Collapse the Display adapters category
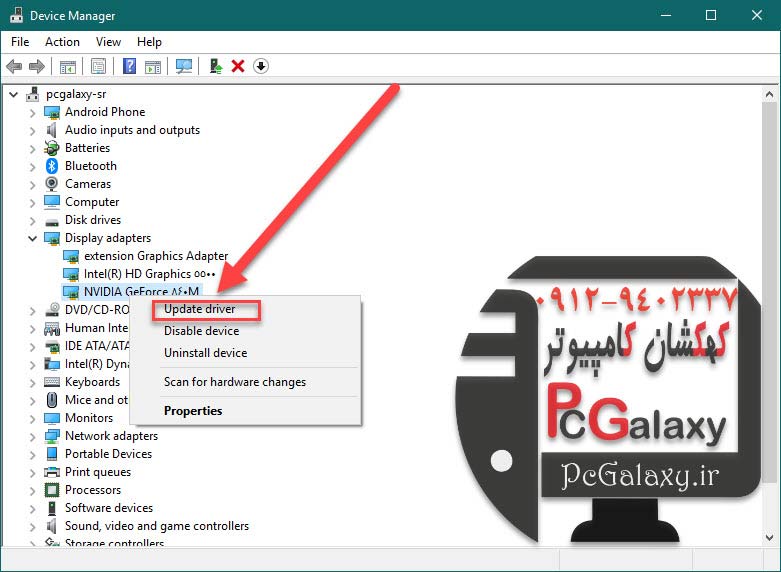781x572 pixels. [x=33, y=238]
